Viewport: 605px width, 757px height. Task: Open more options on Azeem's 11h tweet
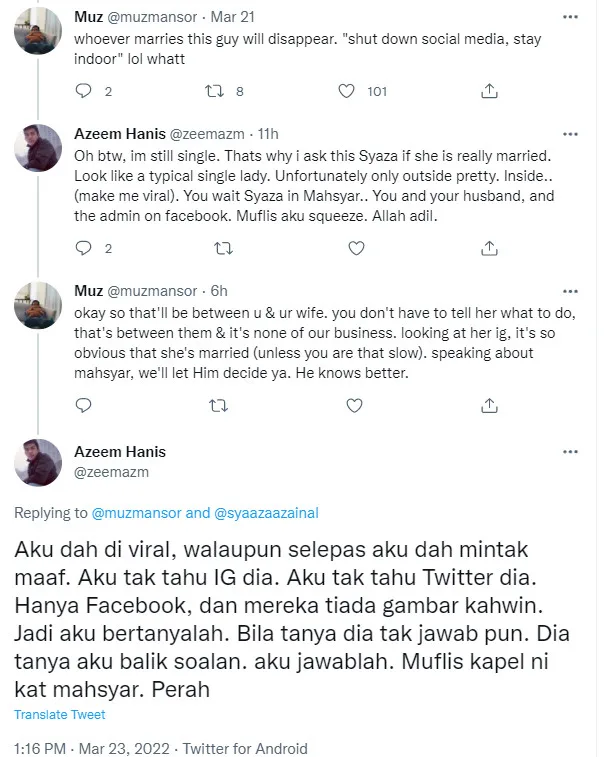[x=569, y=133]
